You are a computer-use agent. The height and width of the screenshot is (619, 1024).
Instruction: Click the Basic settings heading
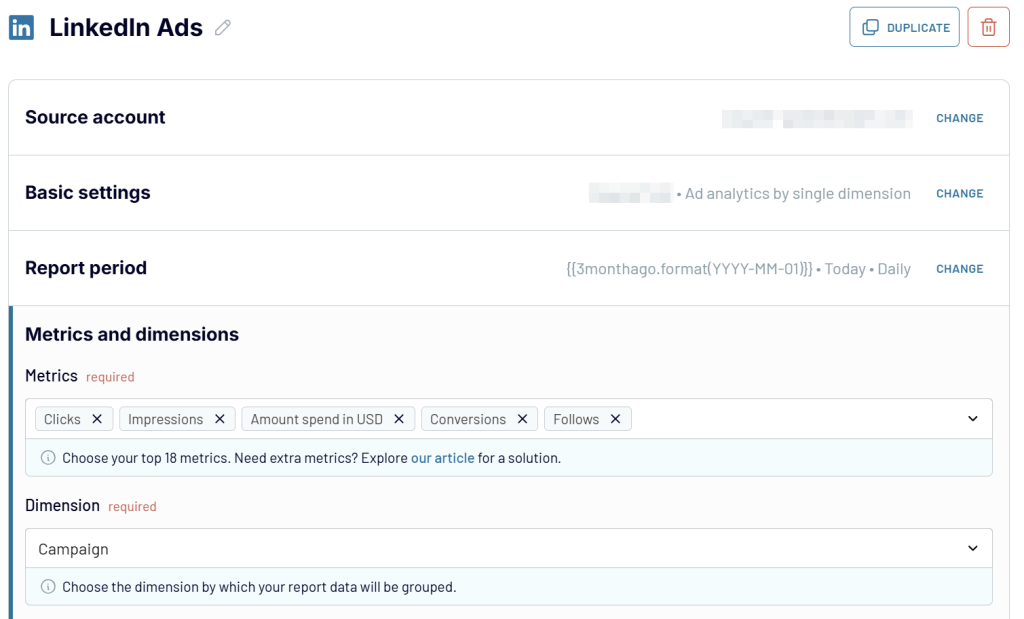(x=88, y=193)
